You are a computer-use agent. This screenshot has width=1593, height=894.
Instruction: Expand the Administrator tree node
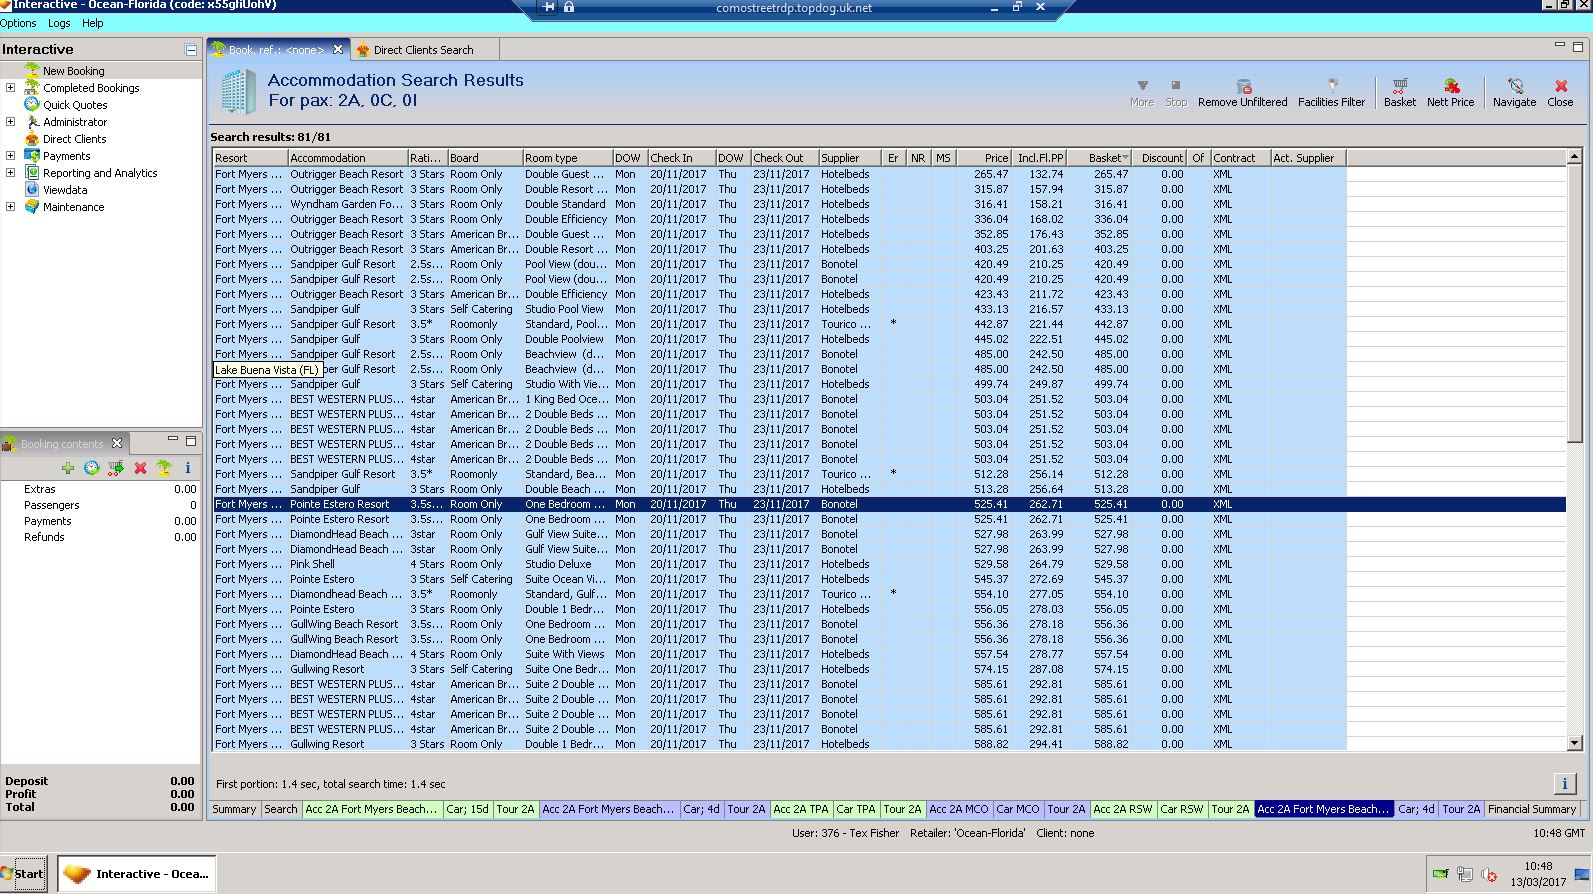(x=11, y=122)
